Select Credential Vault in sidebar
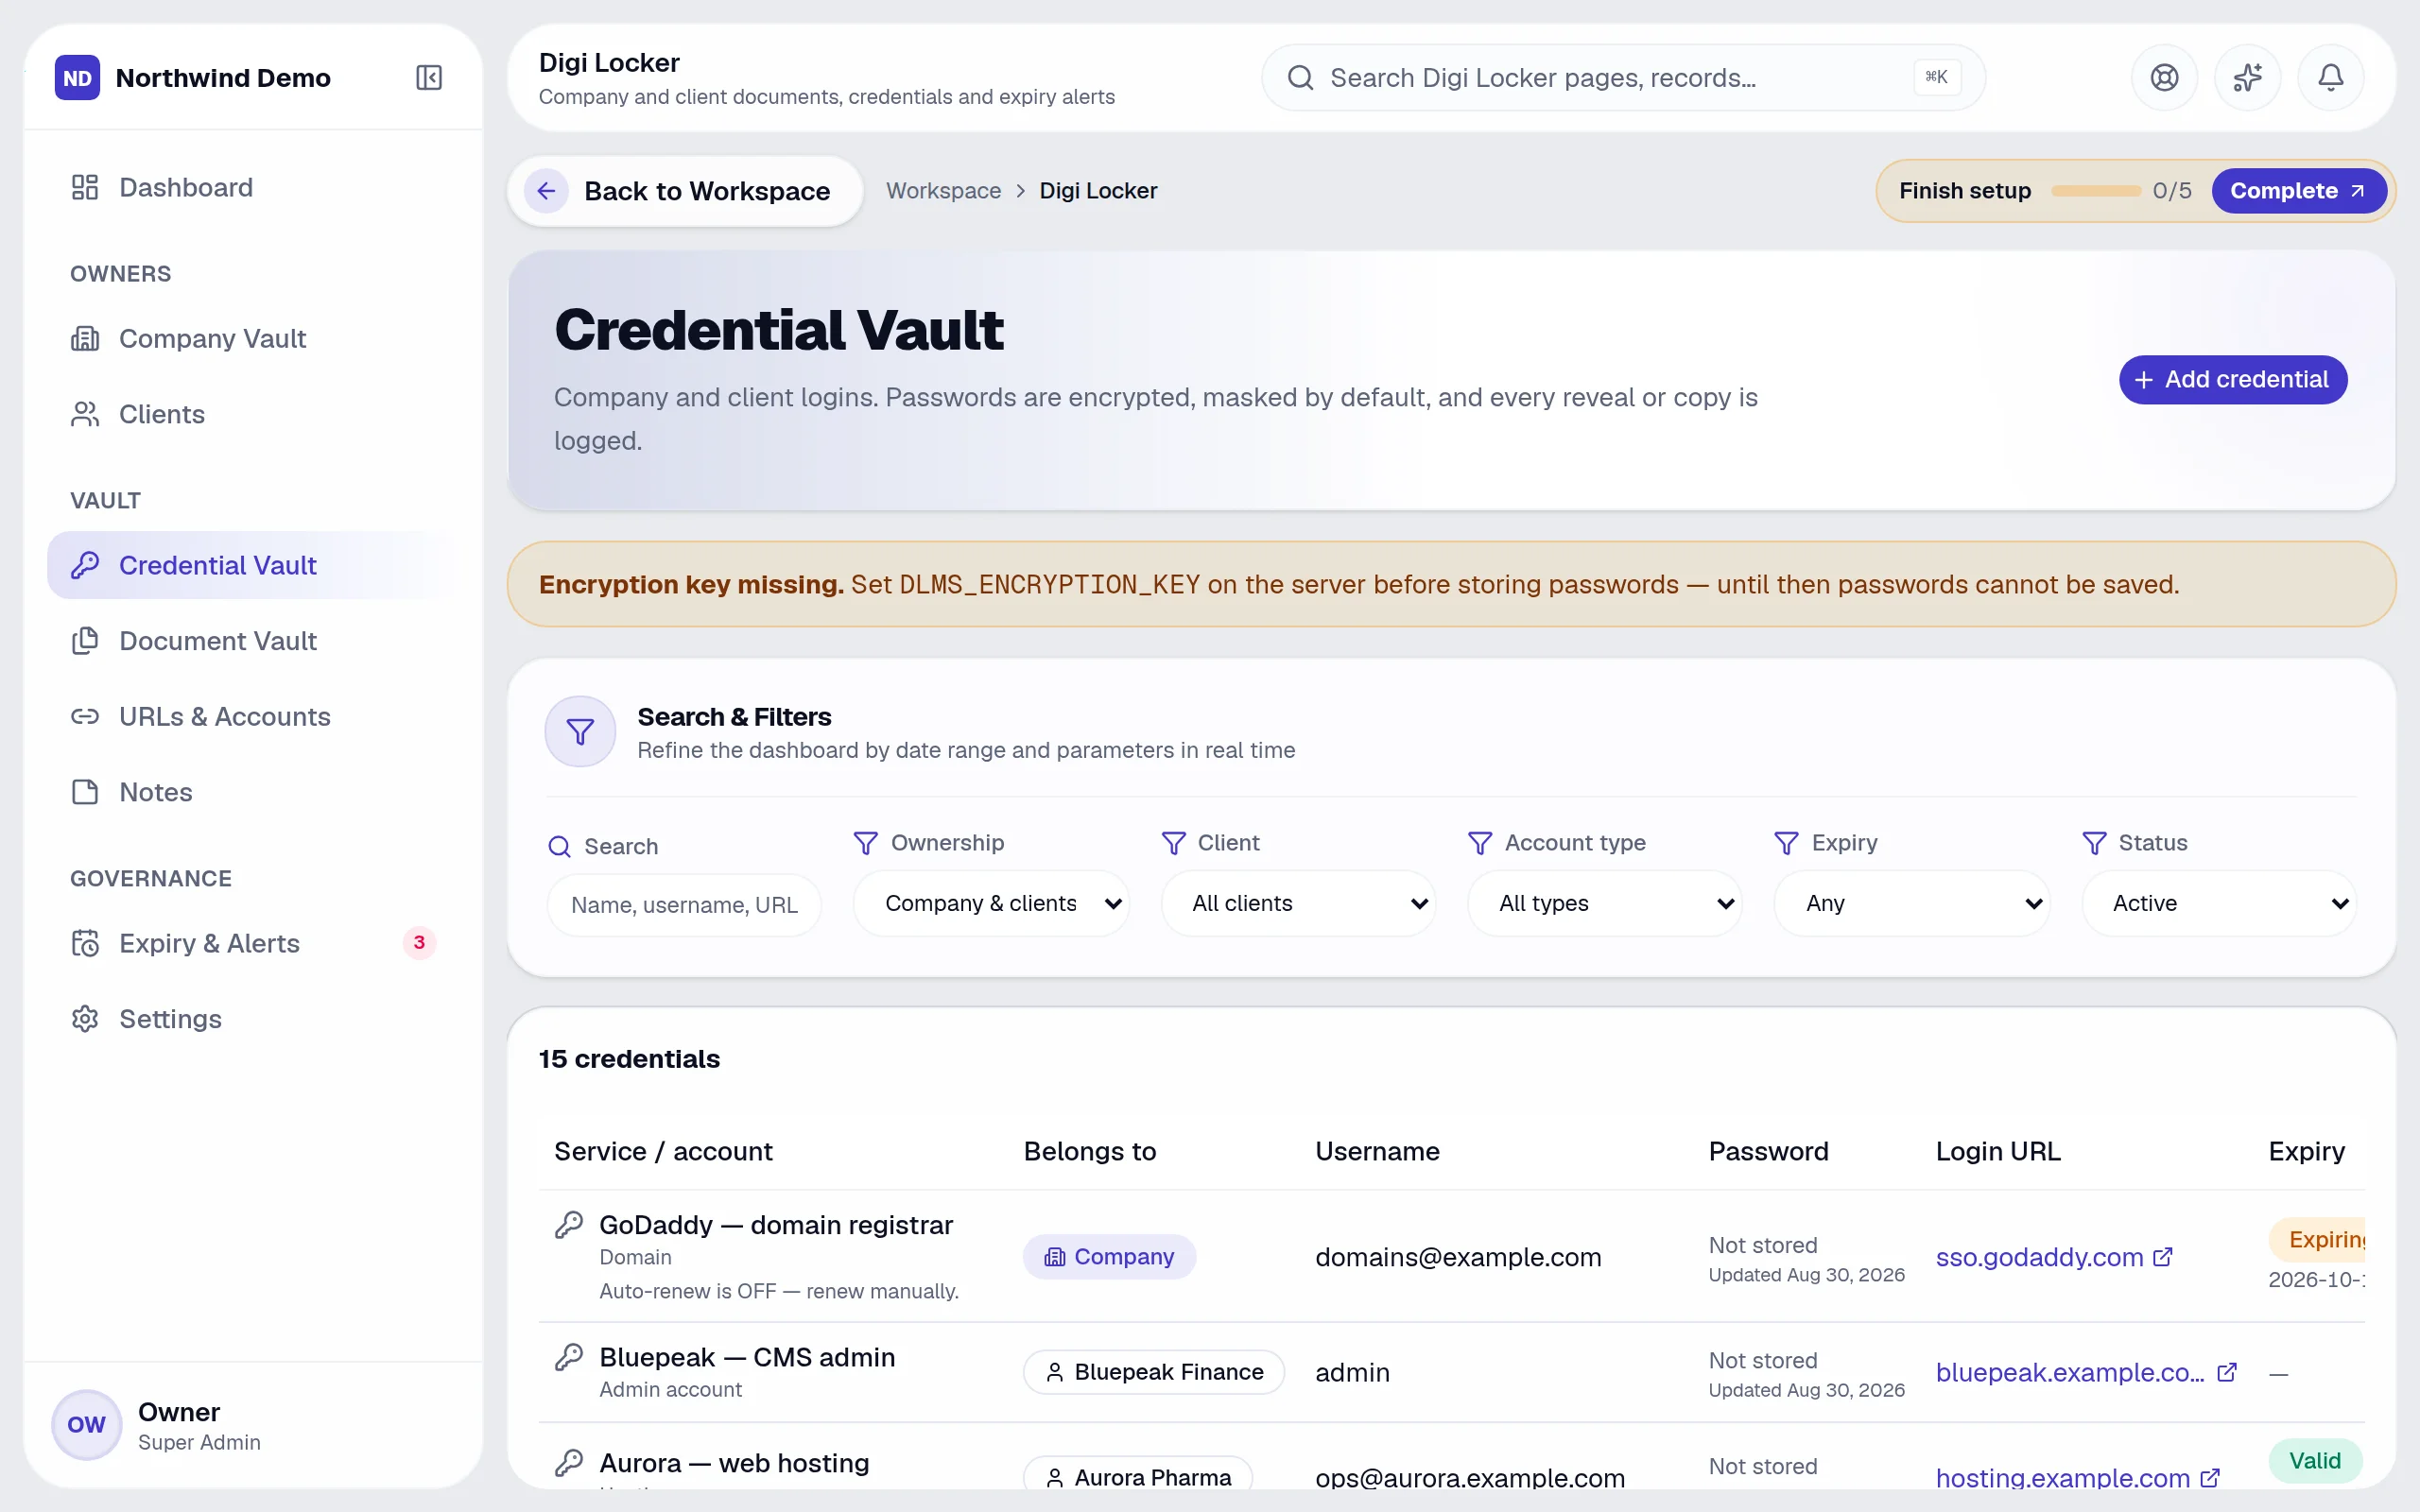 click(x=252, y=565)
